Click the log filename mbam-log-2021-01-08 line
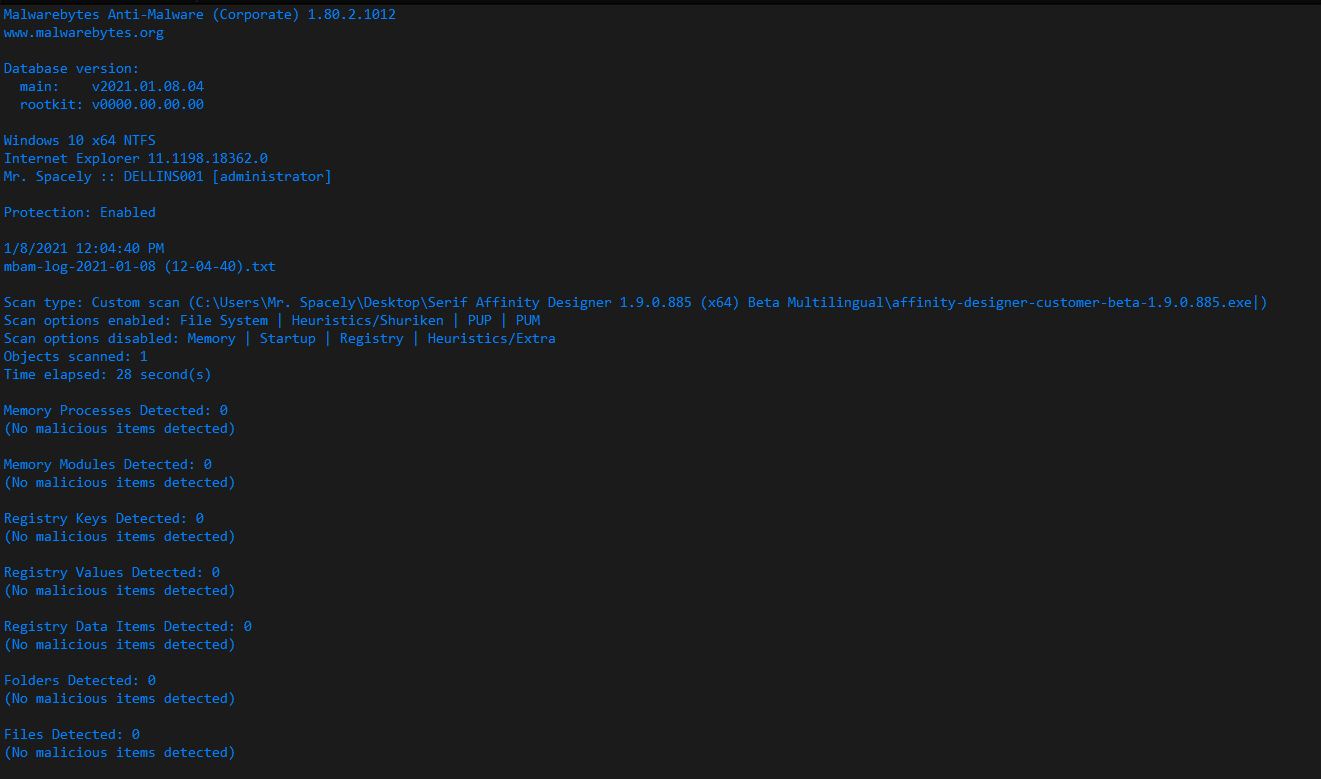1321x779 pixels. coord(140,267)
